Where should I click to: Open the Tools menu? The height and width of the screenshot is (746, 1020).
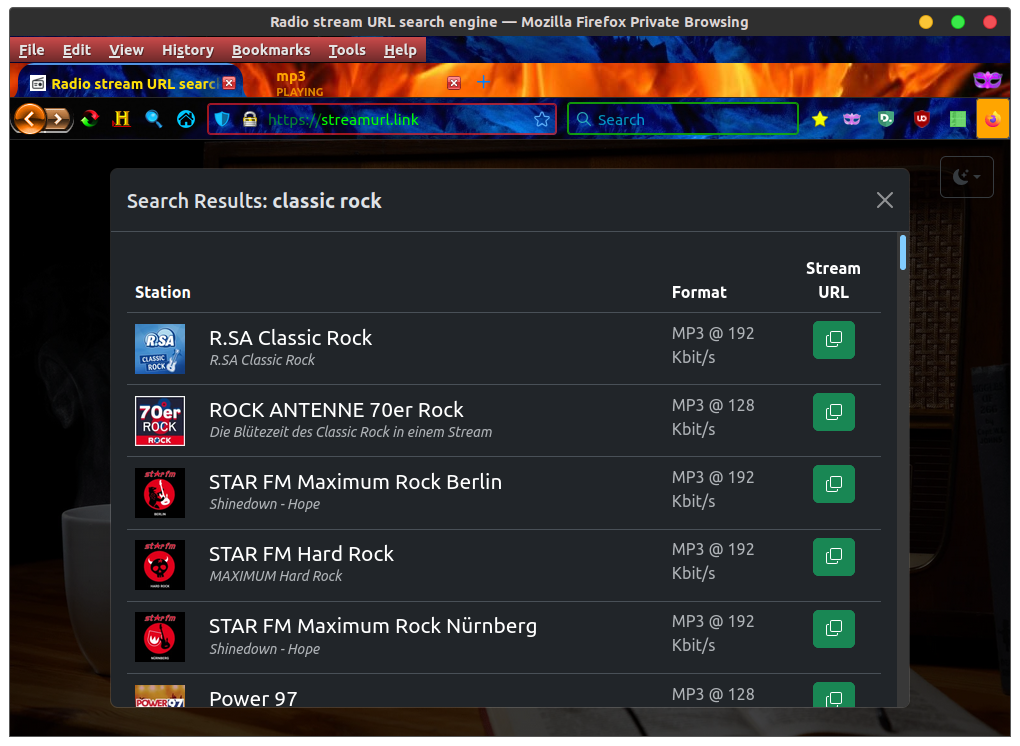[x=347, y=50]
